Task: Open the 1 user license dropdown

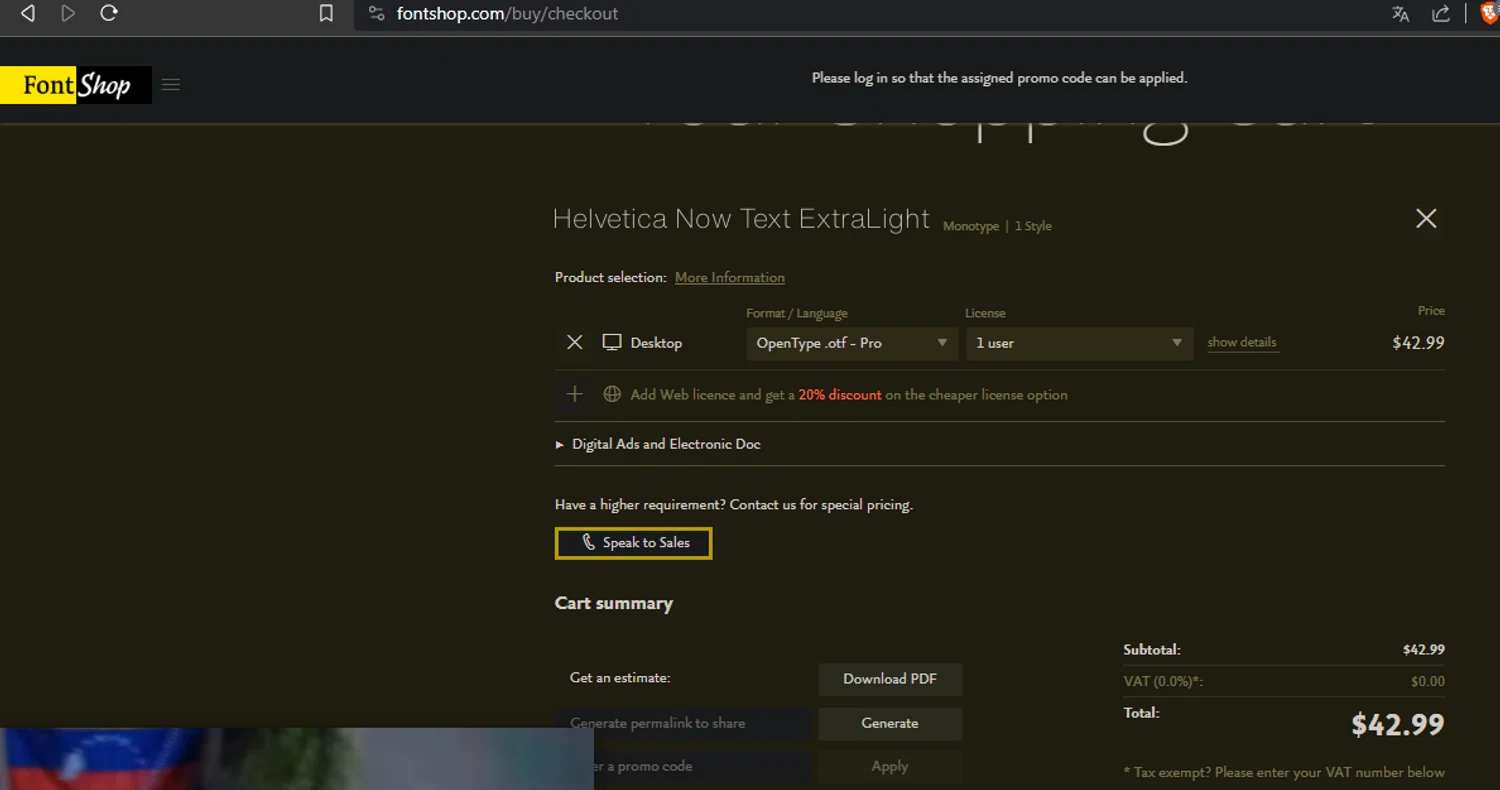Action: 1079,343
